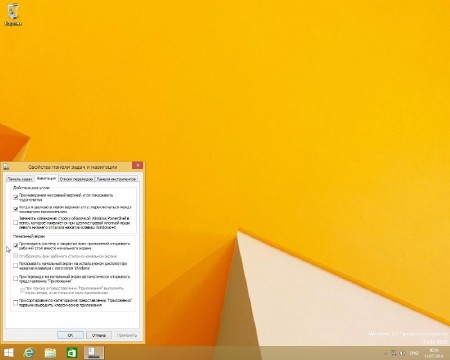Viewport: 450px width, 360px height.
Task: Show hidden tray icons arrow
Action: [386, 353]
